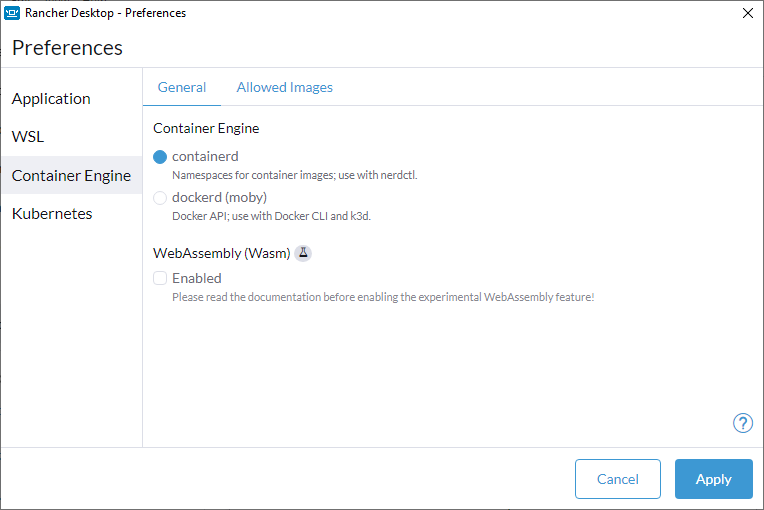Switch to the Allowed Images tab
Viewport: 764px width, 510px height.
(x=285, y=87)
